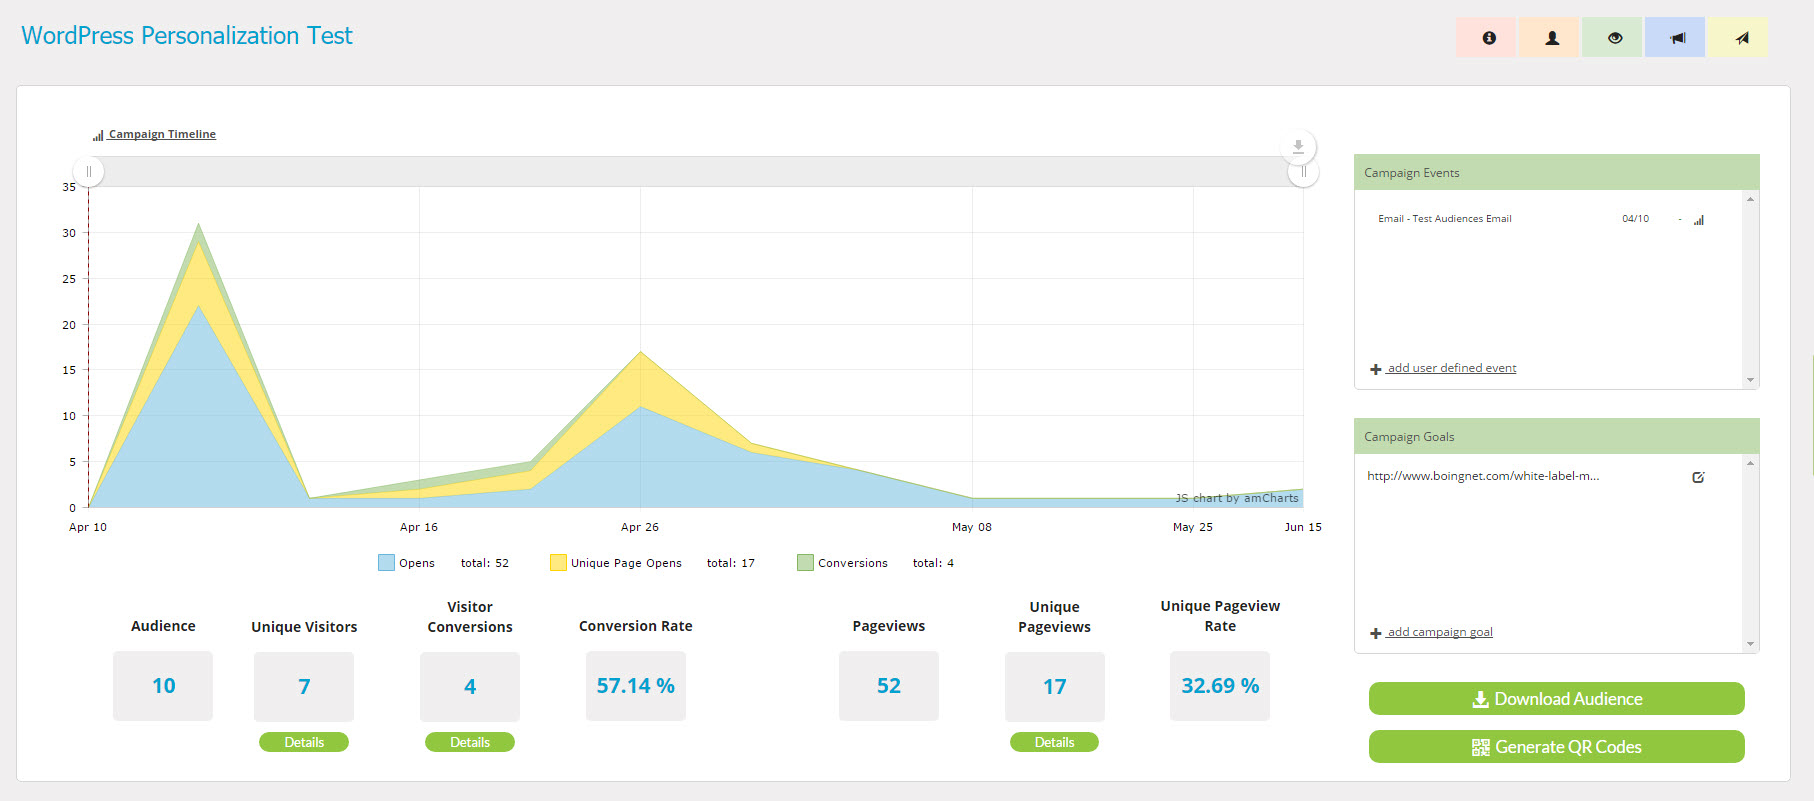Toggle the Unique Page Opens legend swatch

(558, 563)
